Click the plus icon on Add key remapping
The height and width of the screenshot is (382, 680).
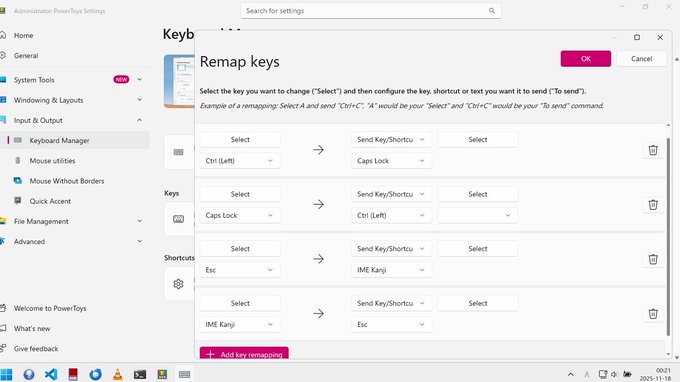click(x=210, y=355)
